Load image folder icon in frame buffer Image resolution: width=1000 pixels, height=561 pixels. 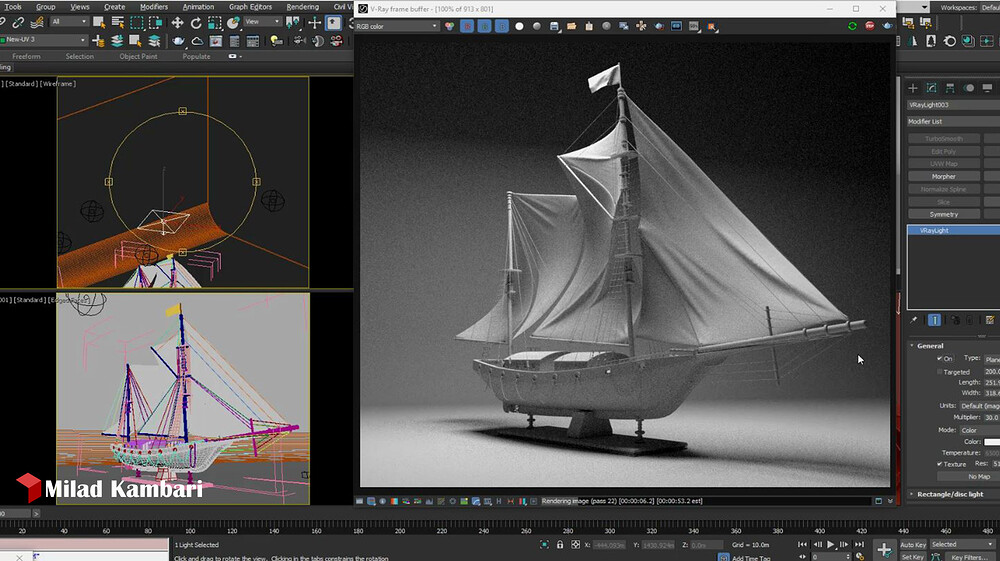(571, 26)
